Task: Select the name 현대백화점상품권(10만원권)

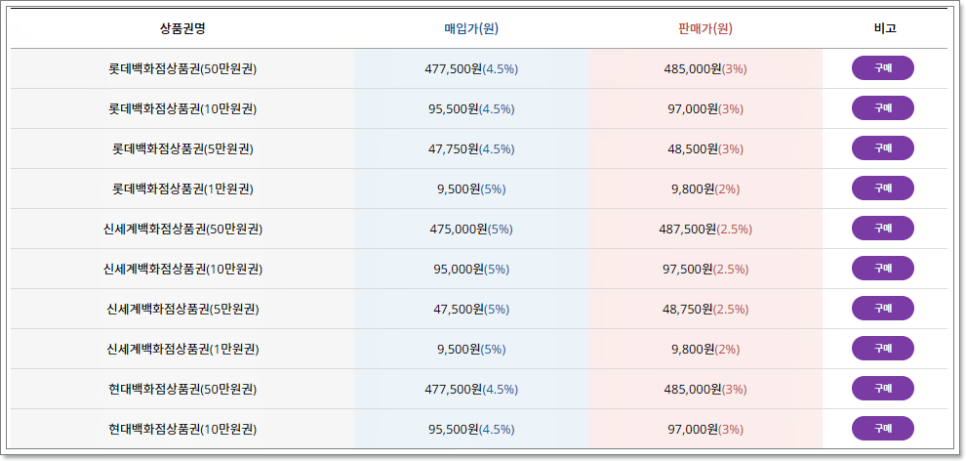Action: click(182, 430)
